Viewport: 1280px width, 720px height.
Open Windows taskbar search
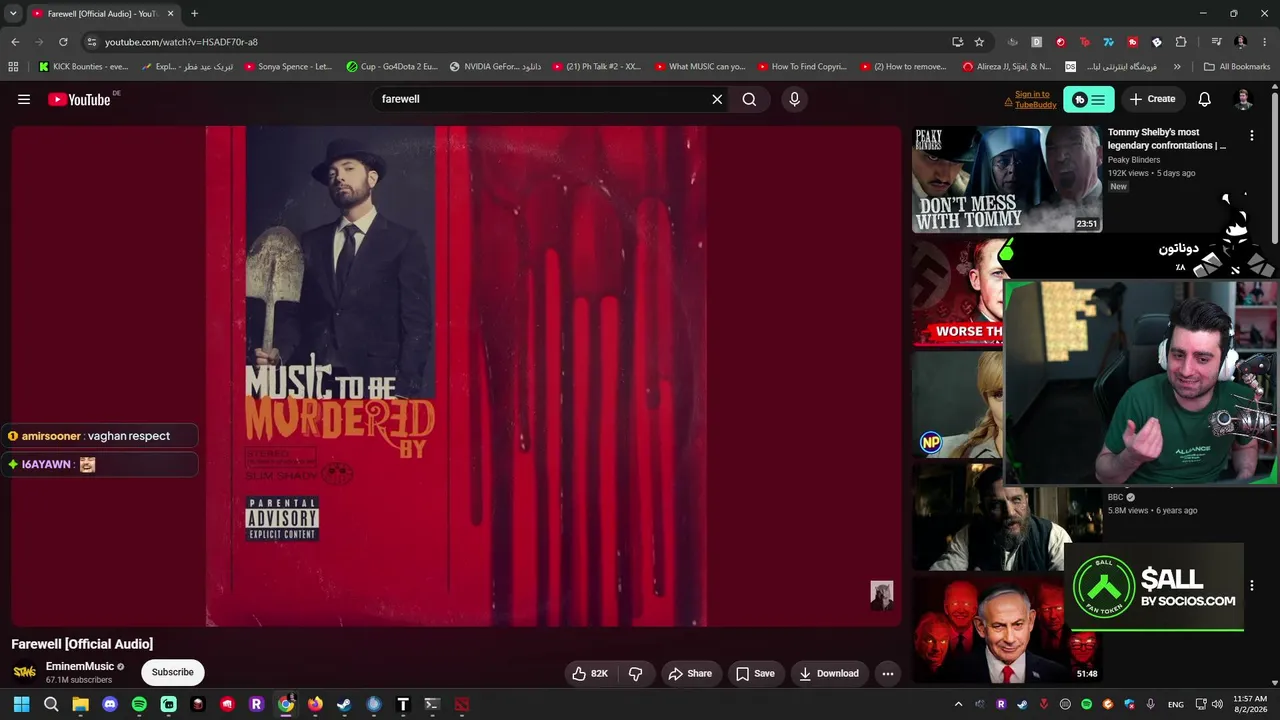[51, 704]
